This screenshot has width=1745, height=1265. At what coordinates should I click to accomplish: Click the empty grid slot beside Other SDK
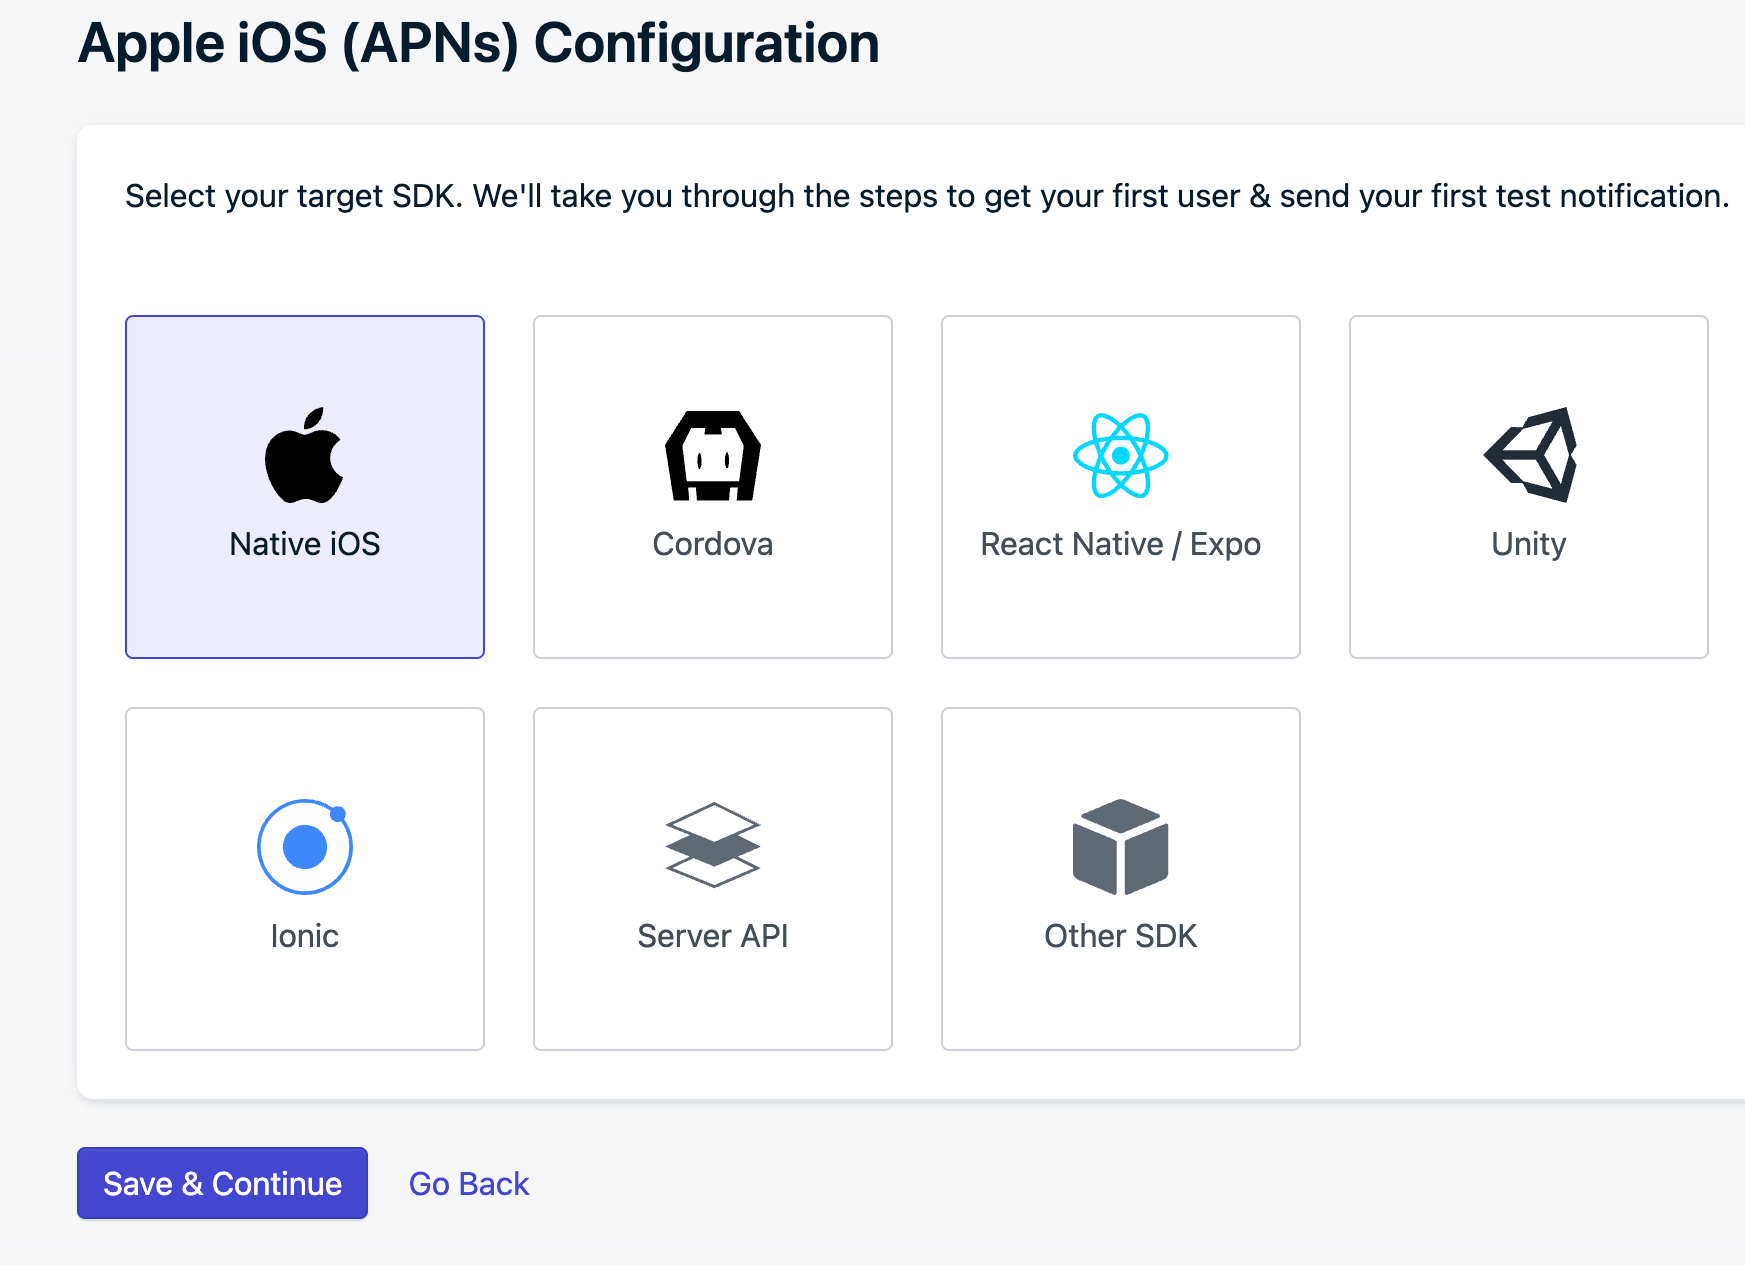(x=1528, y=879)
